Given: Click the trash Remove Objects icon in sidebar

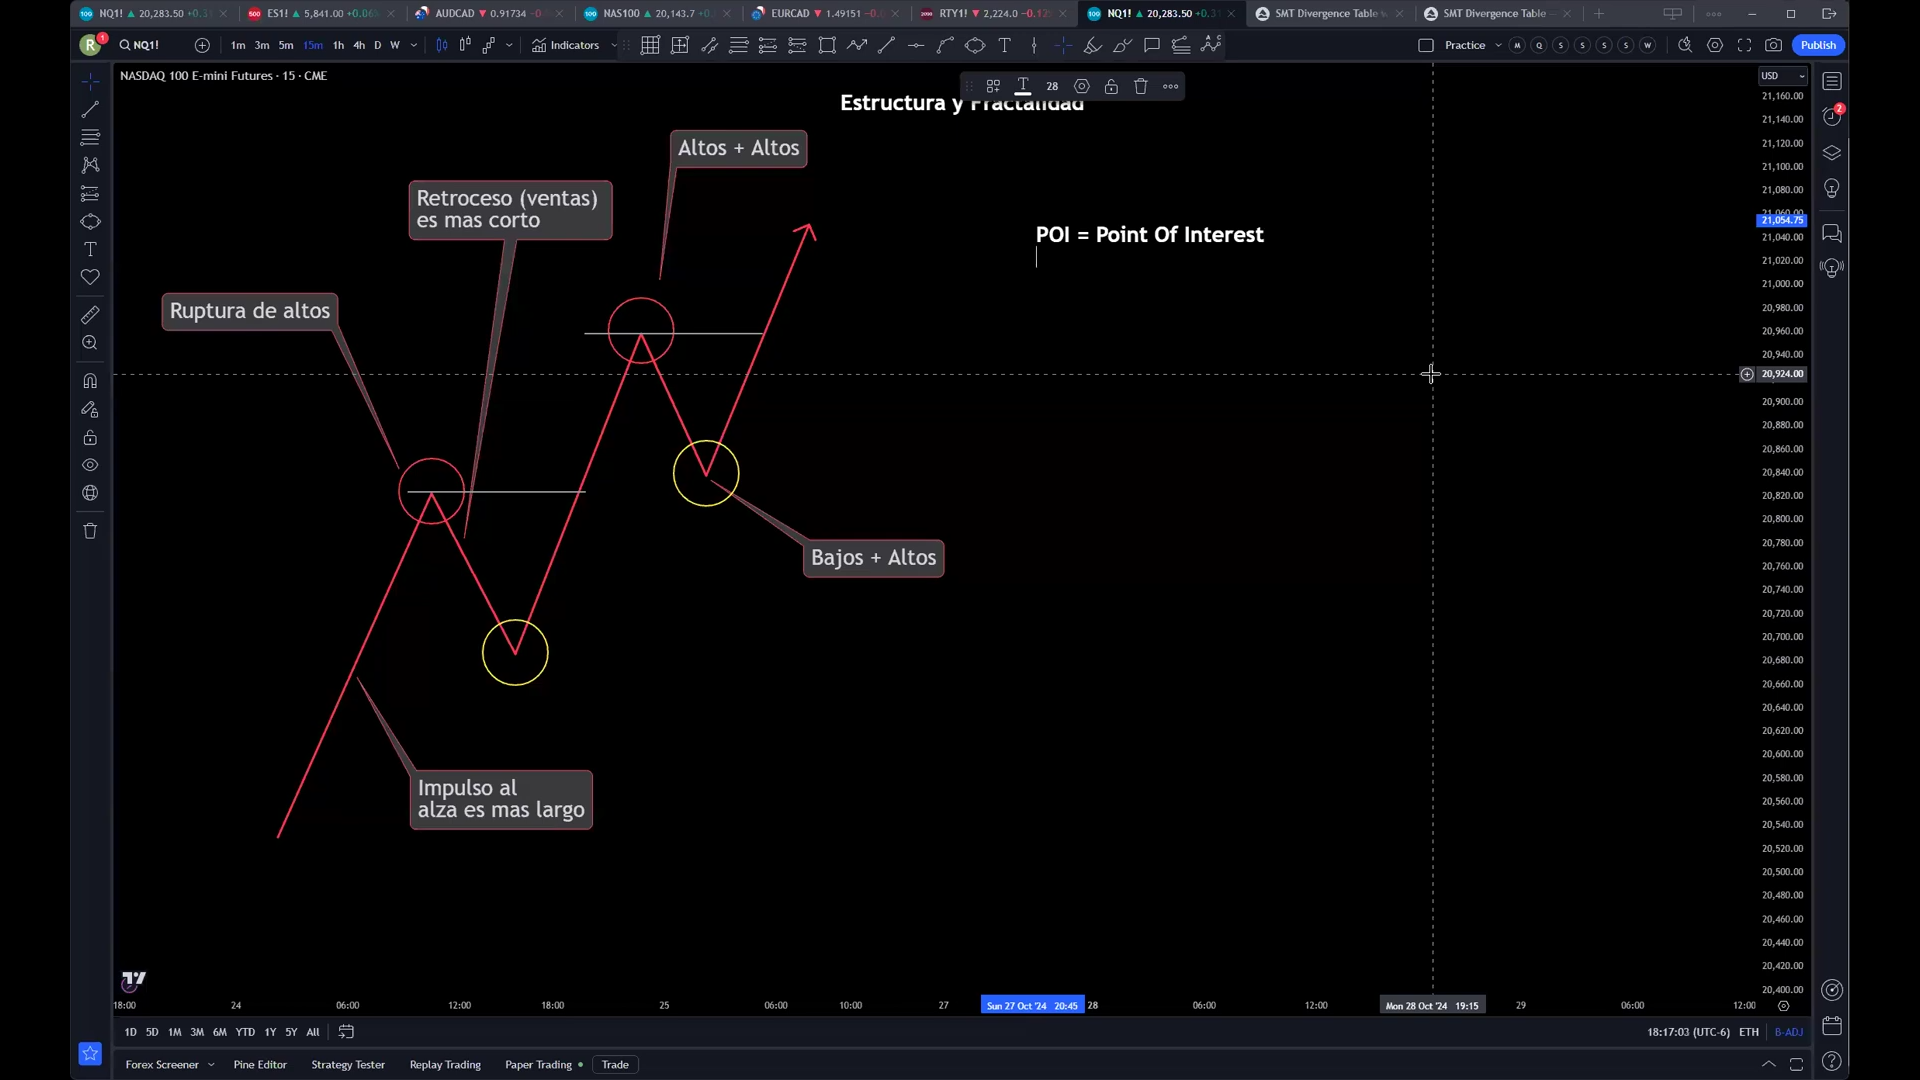Looking at the screenshot, I should coord(90,531).
